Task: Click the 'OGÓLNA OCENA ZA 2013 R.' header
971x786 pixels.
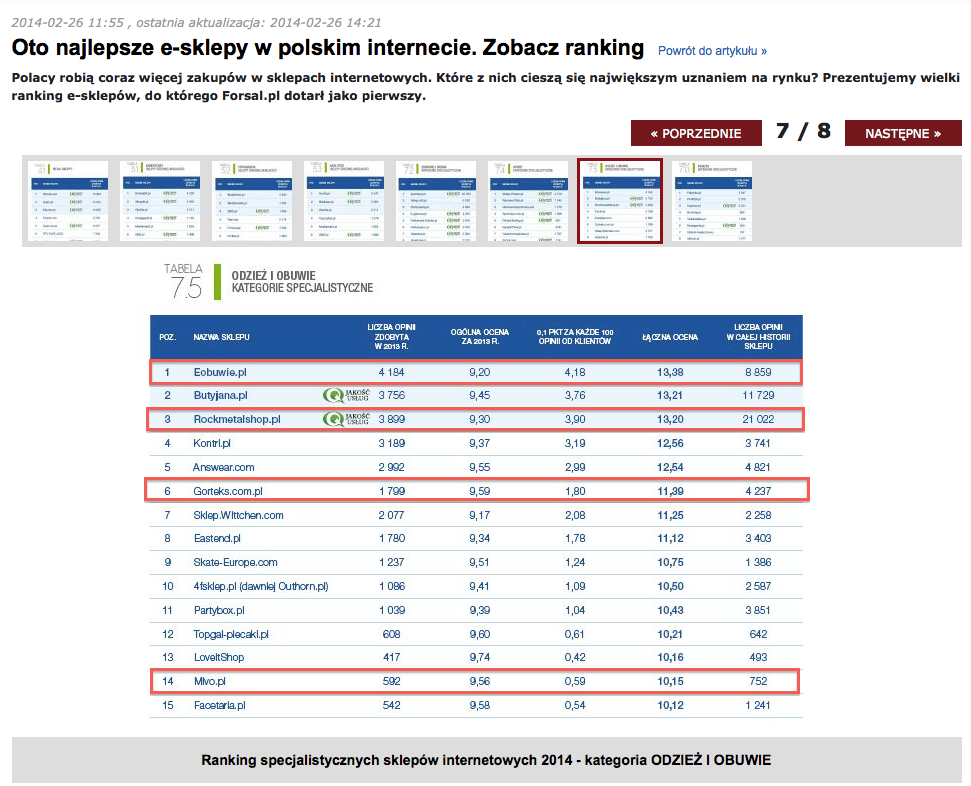Action: click(x=479, y=336)
